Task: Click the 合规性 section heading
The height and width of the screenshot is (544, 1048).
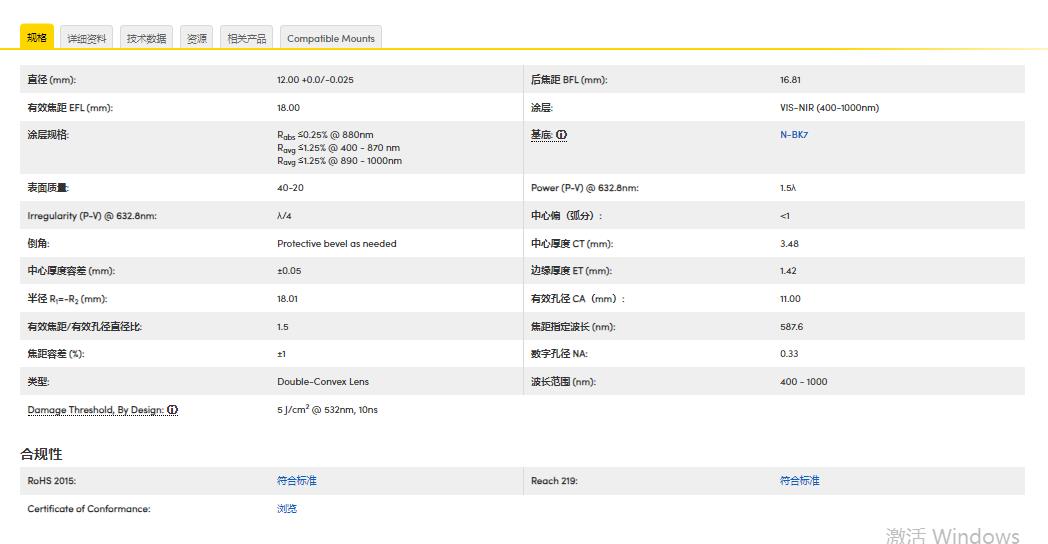Action: pos(41,454)
